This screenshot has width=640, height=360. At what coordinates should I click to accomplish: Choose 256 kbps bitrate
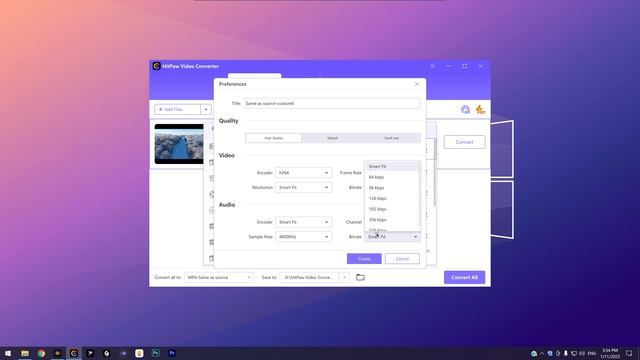(x=391, y=220)
